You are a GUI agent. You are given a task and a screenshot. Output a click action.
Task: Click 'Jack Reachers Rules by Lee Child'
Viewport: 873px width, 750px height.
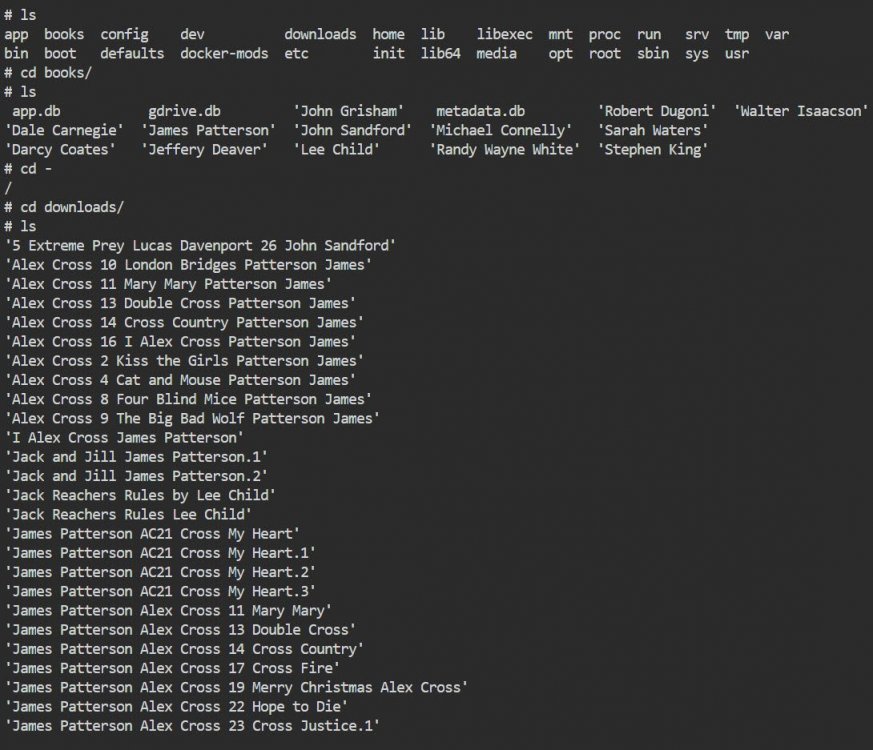click(x=140, y=495)
